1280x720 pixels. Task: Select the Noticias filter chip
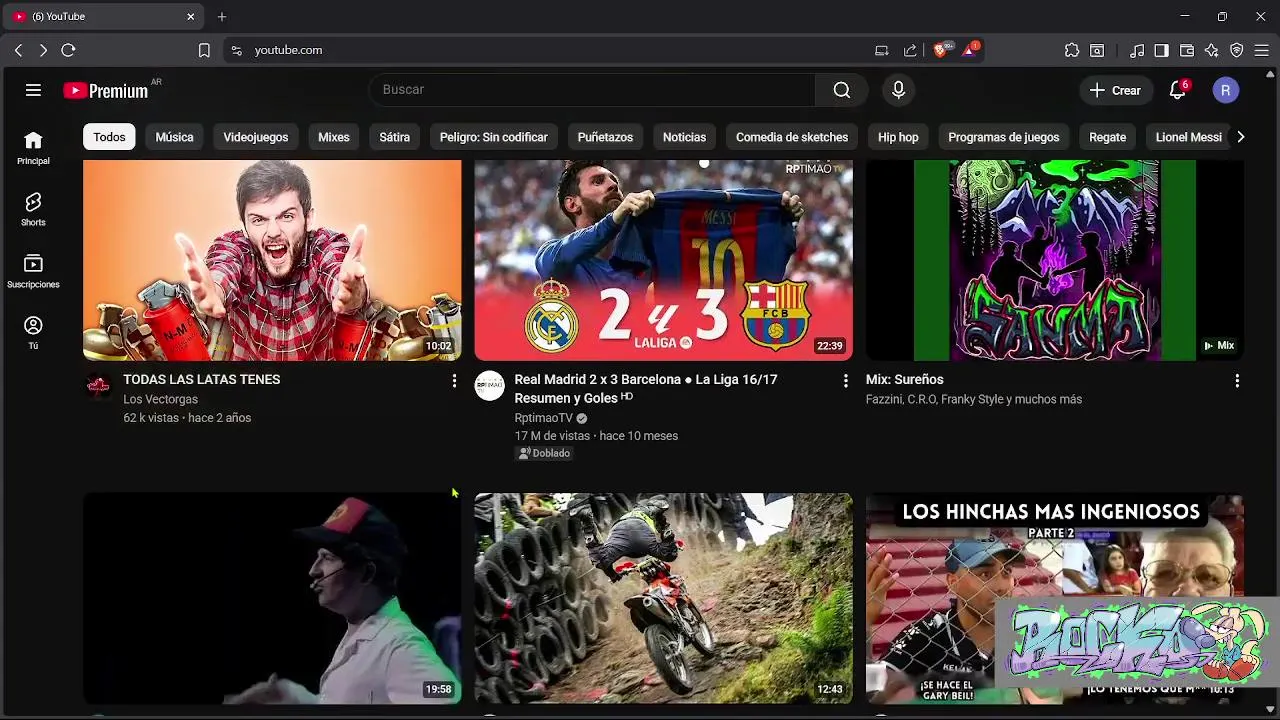684,137
